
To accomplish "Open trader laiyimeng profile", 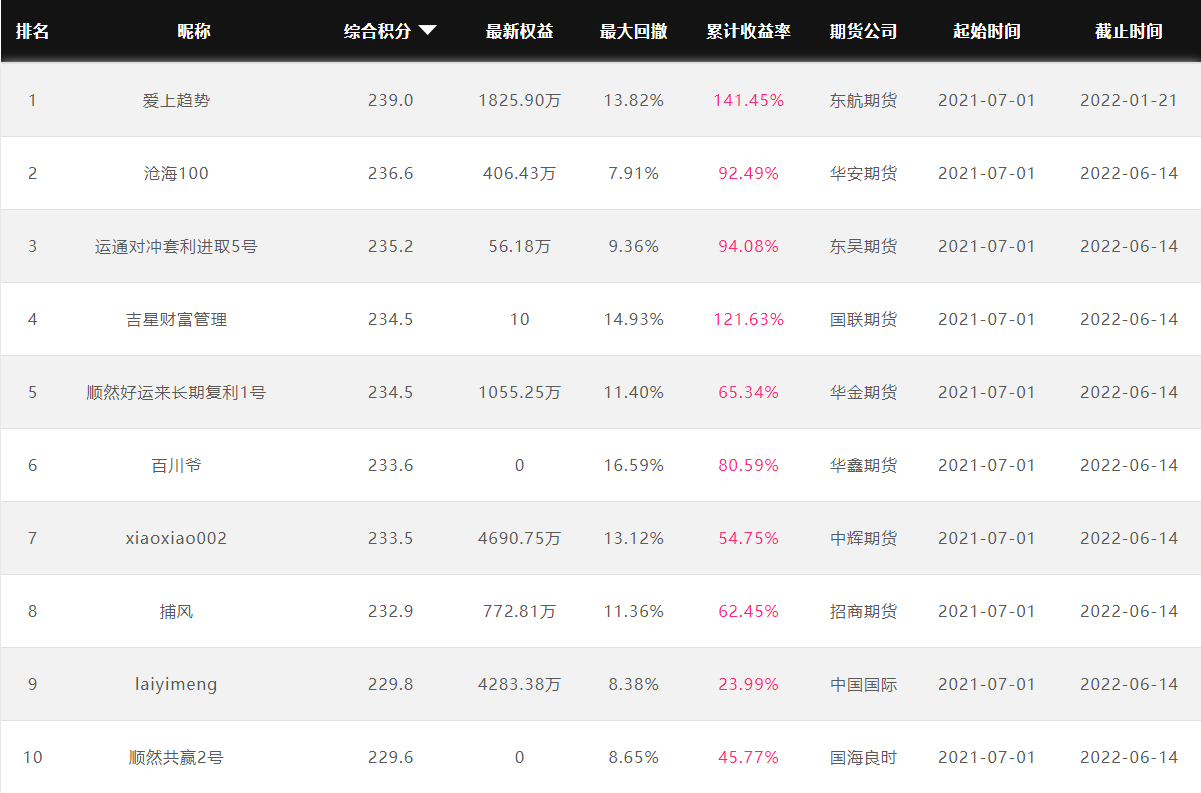I will coord(177,685).
